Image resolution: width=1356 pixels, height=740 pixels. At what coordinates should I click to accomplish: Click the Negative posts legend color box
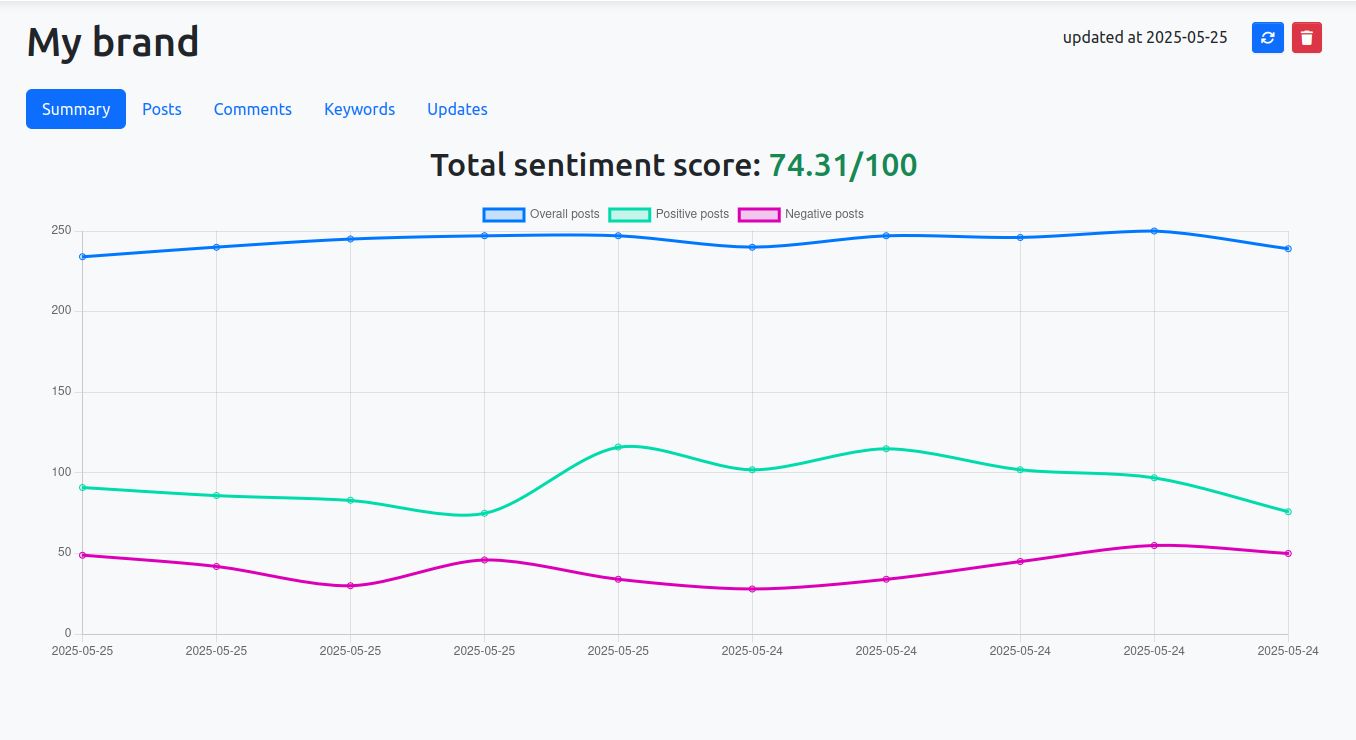pyautogui.click(x=758, y=214)
